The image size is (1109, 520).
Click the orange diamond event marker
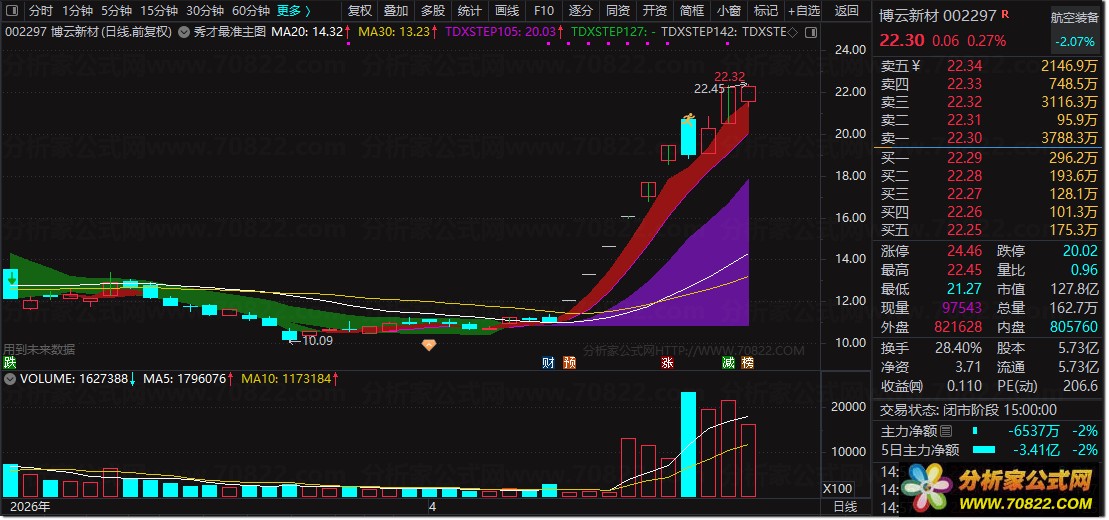(x=428, y=345)
